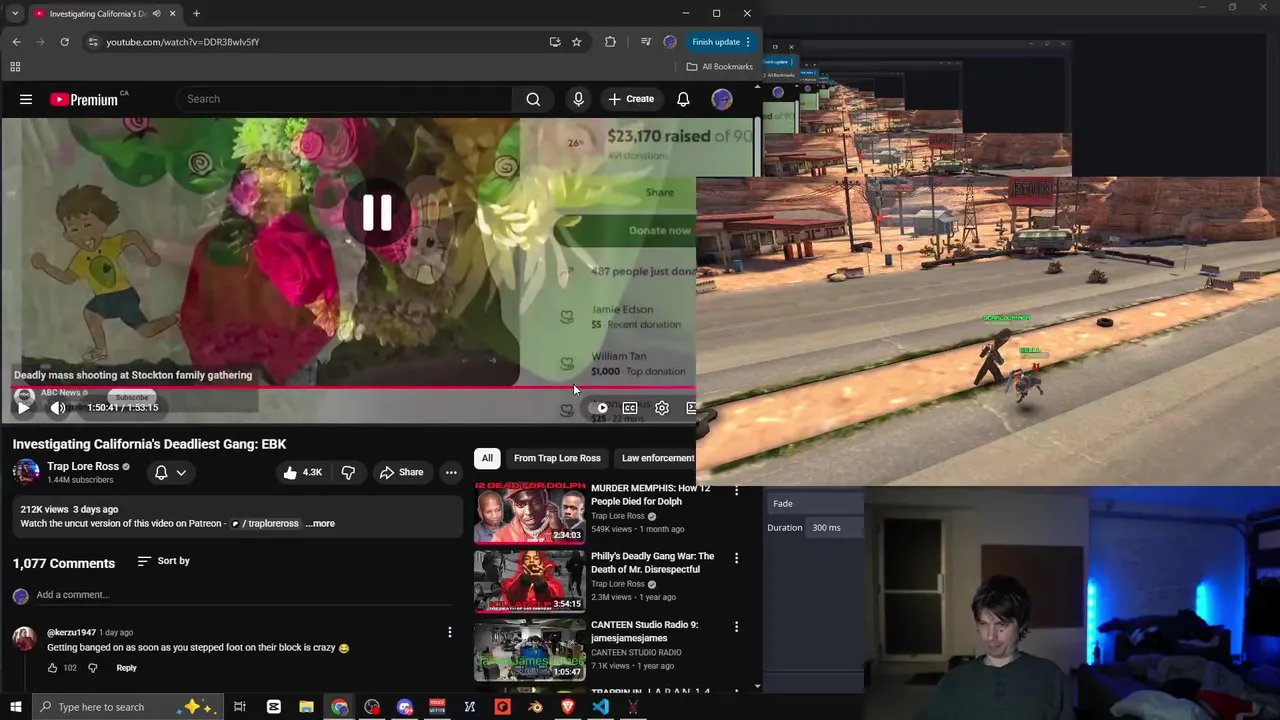The image size is (1280, 720).
Task: Reply to kerzu1947's comment
Action: [126, 668]
